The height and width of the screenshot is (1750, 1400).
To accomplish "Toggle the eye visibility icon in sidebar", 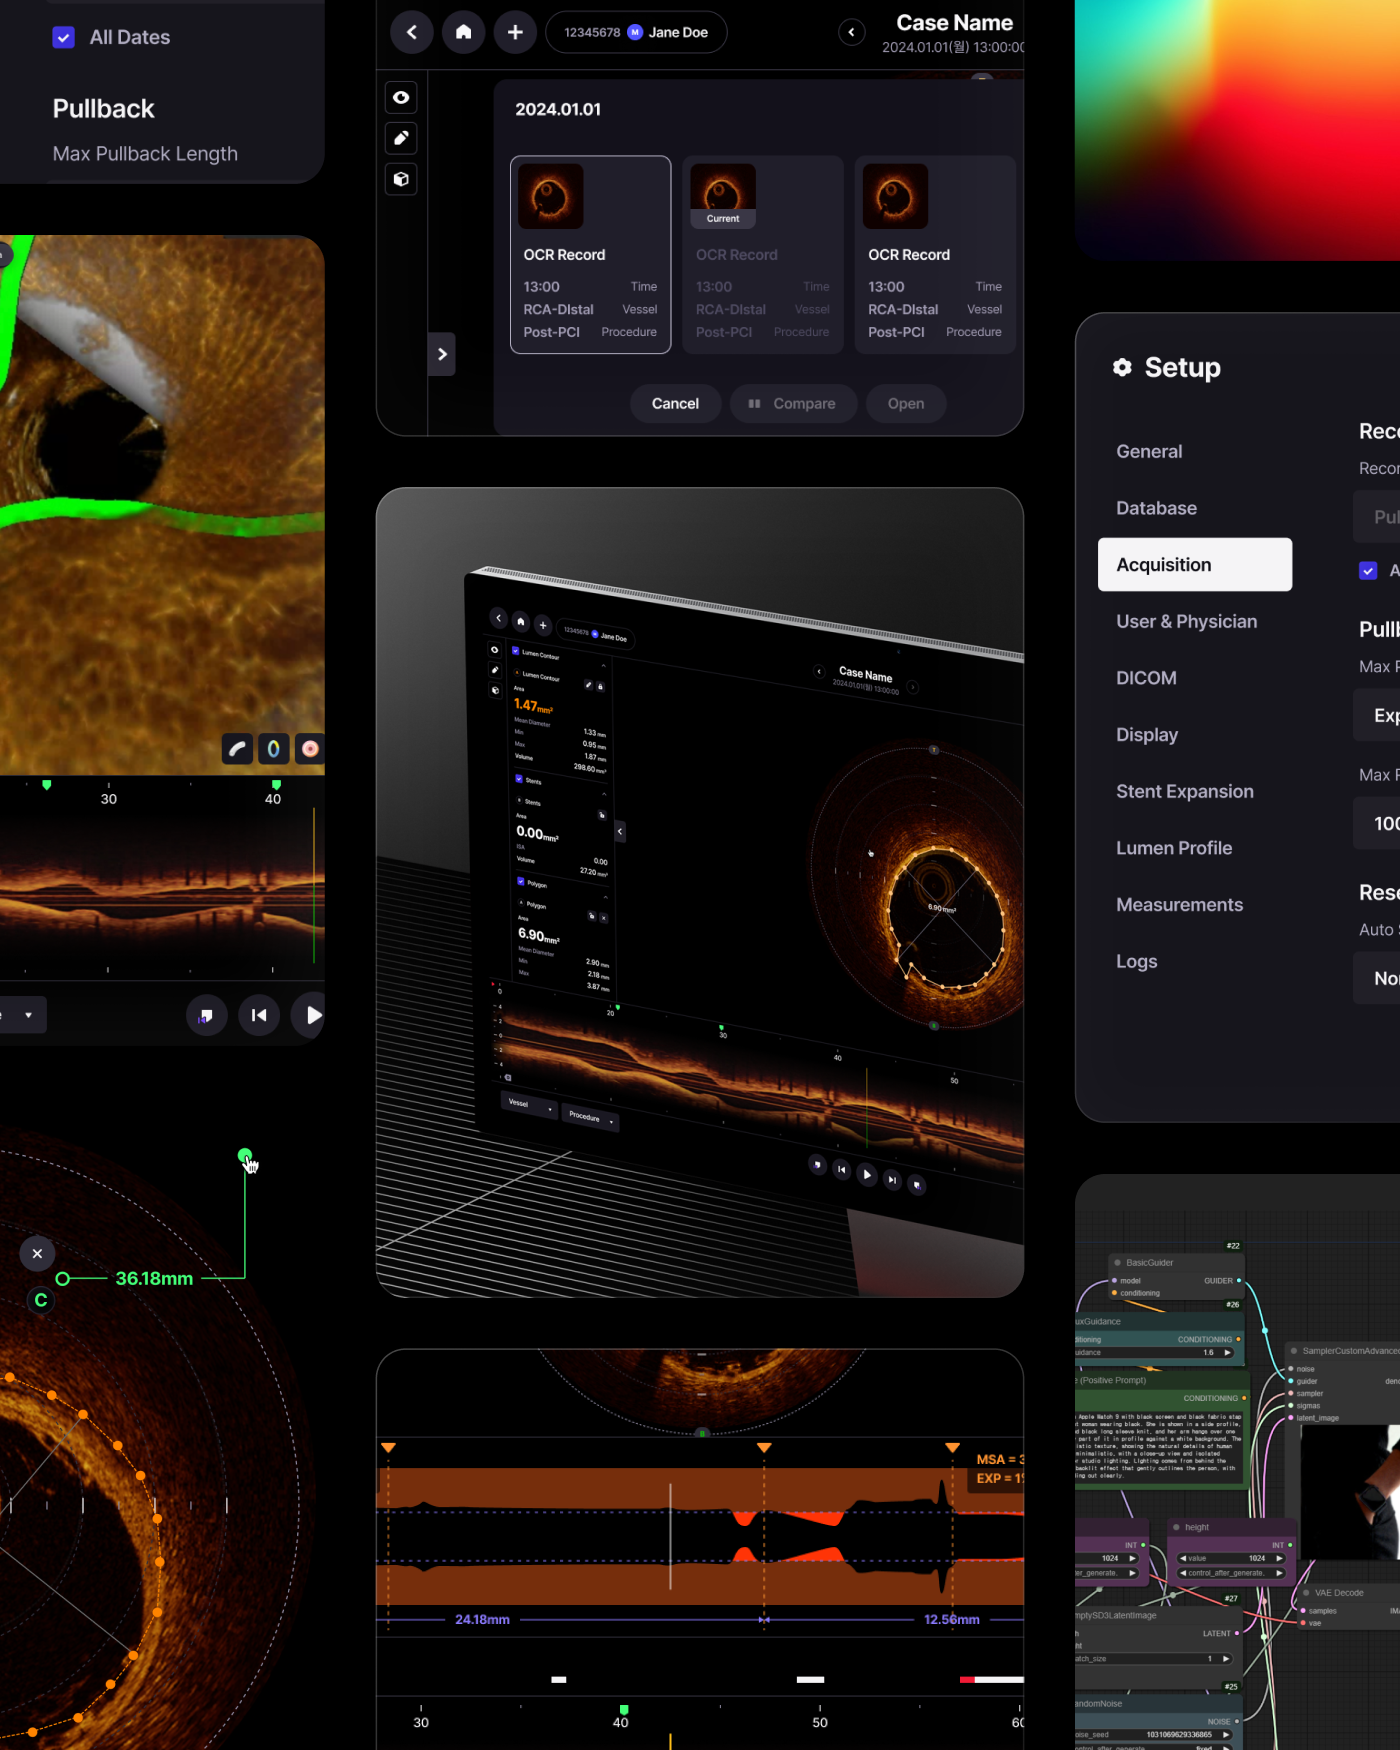I will pos(401,97).
